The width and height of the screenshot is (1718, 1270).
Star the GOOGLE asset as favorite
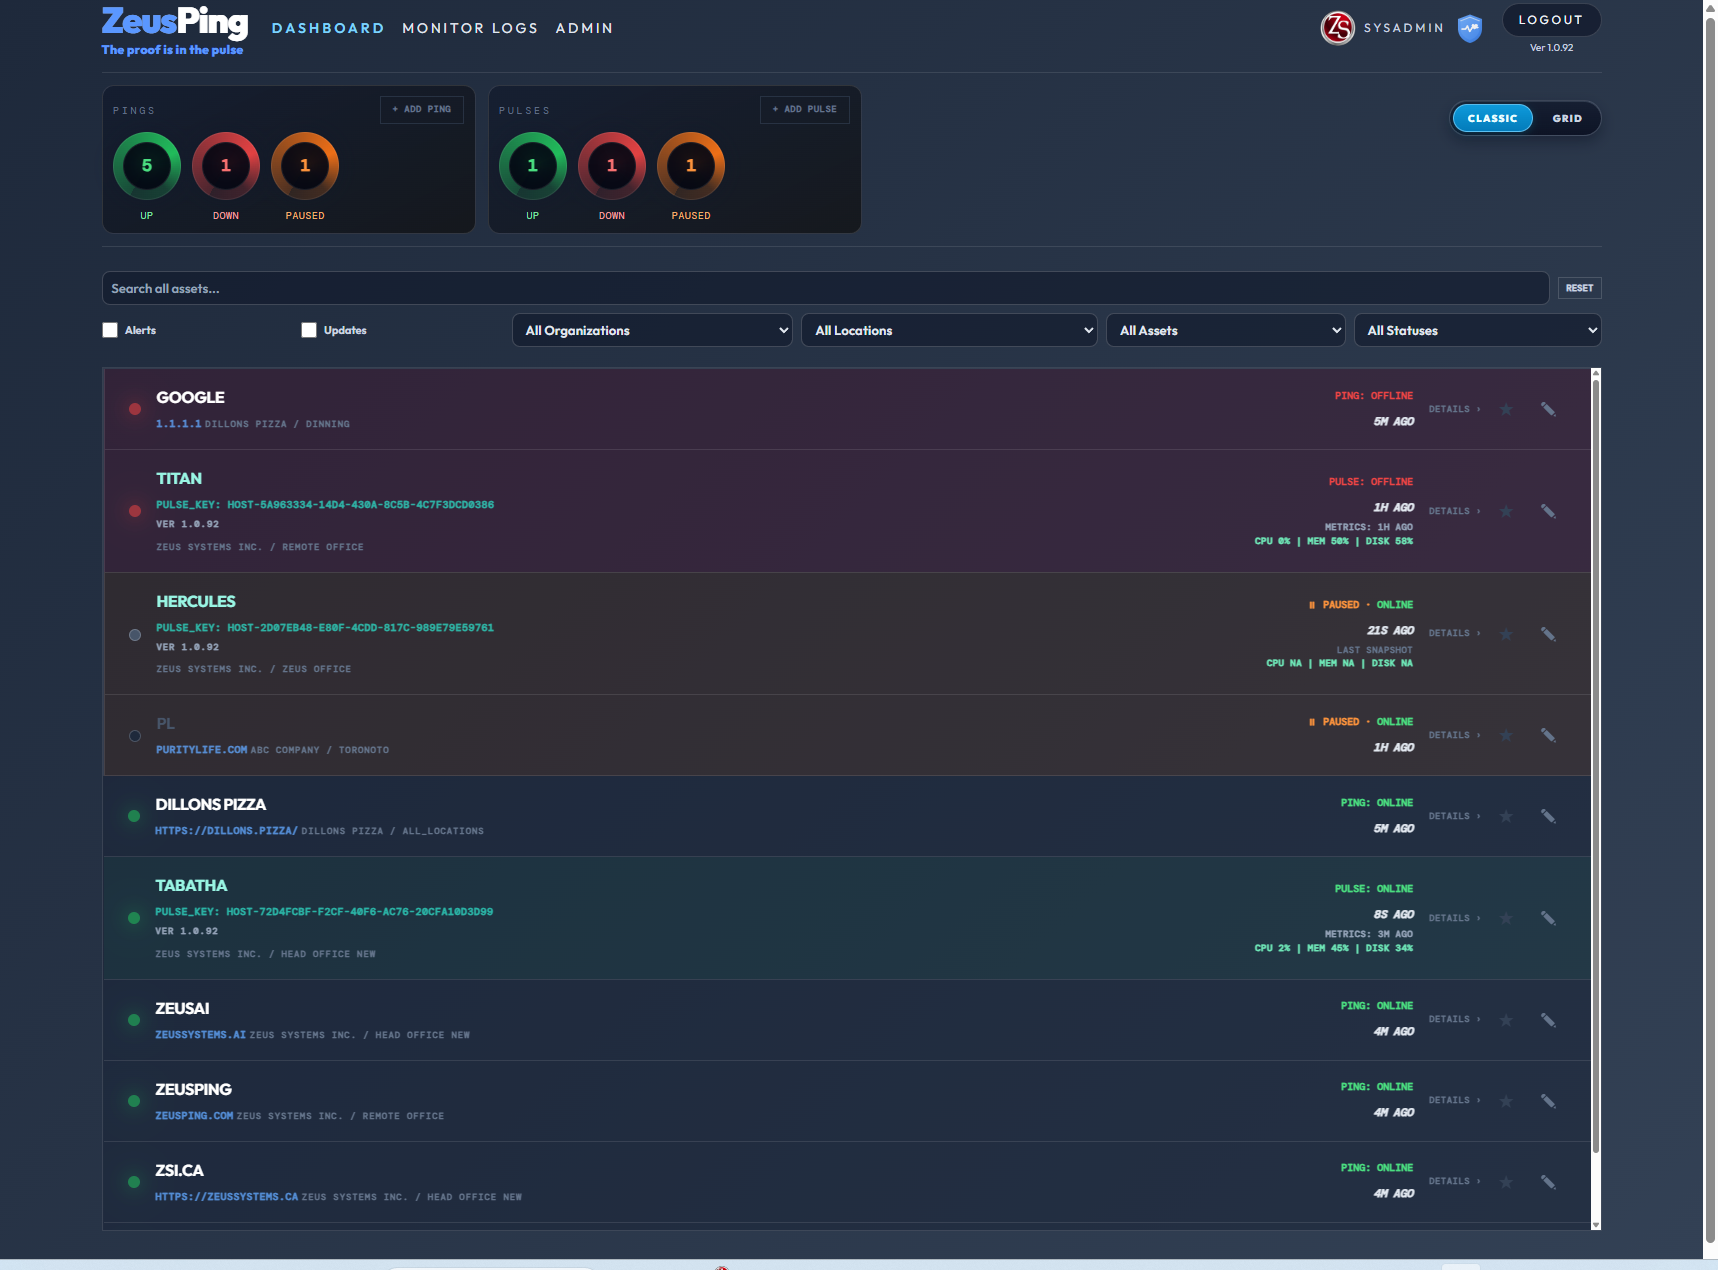(1506, 409)
